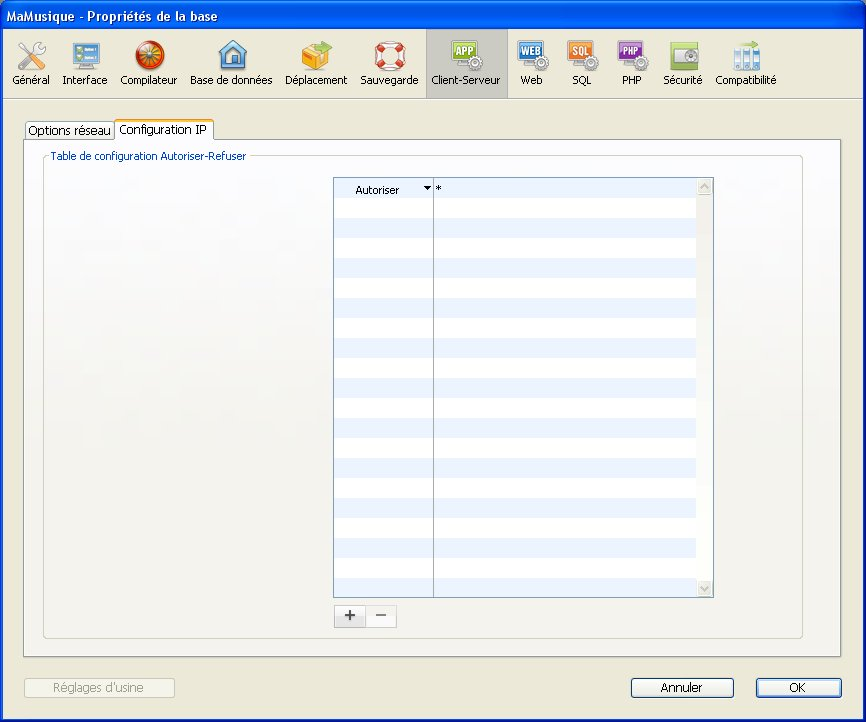Add a row with the plus button
866x722 pixels.
coord(349,616)
